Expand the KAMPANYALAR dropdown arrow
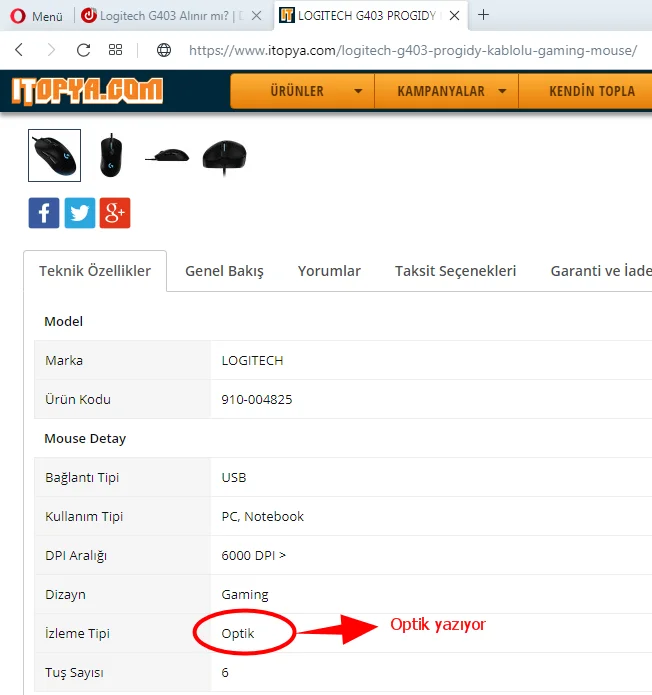Viewport: 652px width, 695px height. point(502,91)
